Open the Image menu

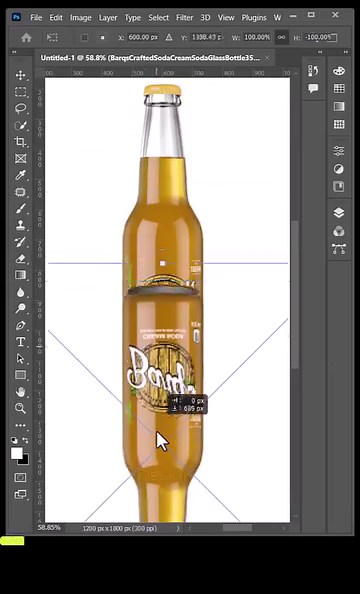point(80,17)
